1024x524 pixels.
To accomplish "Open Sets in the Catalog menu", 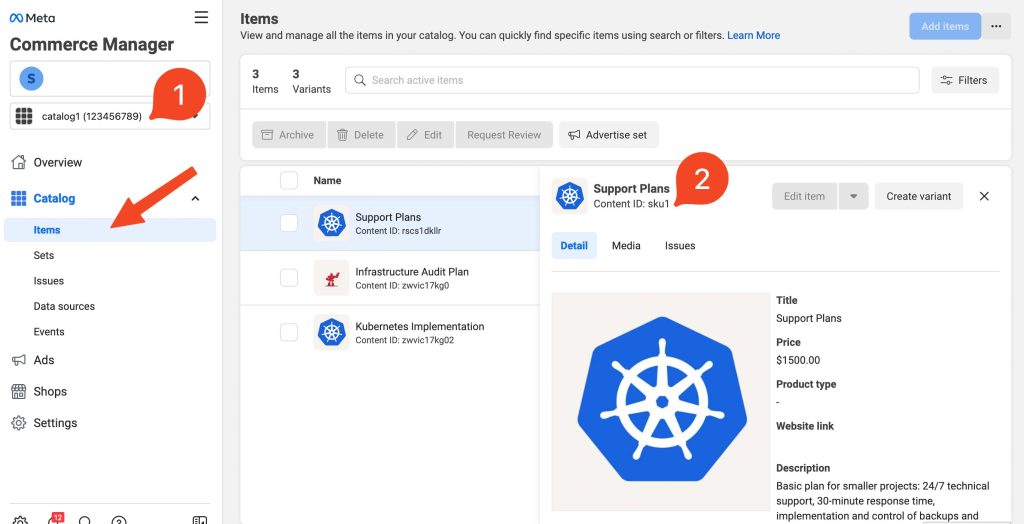I will 44,255.
